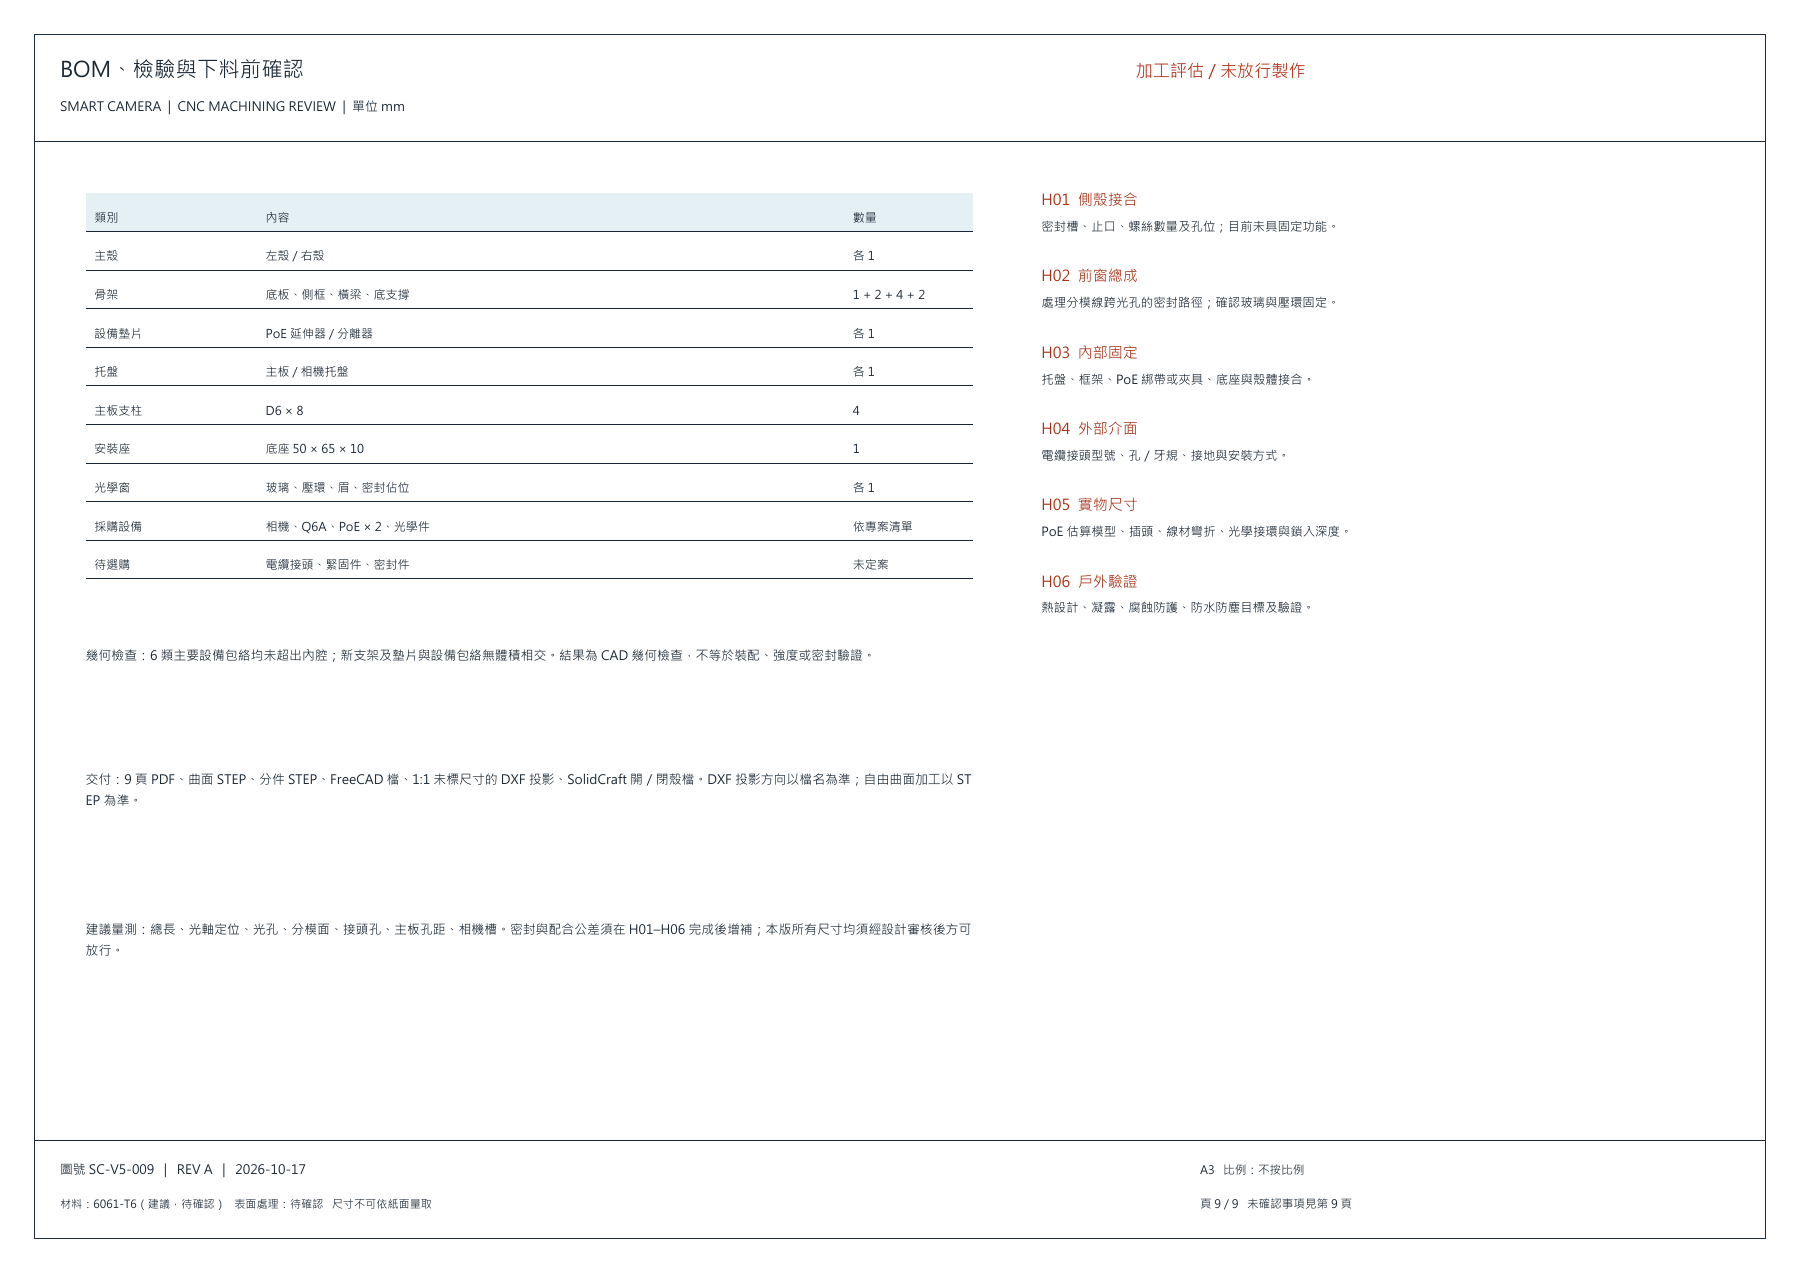This screenshot has width=1800, height=1273.
Task: Select the '主殼' table cell
Action: pyautogui.click(x=106, y=255)
